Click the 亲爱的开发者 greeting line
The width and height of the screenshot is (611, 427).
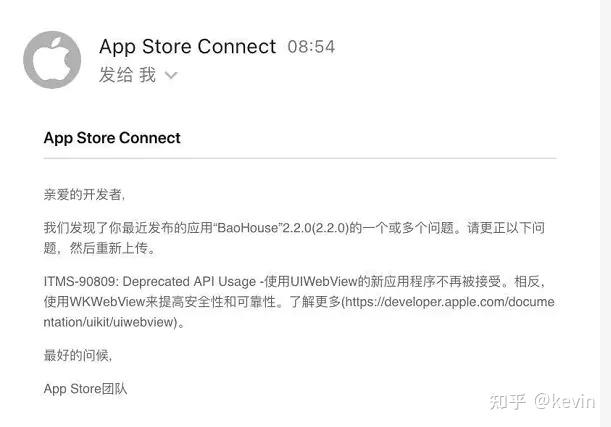pyautogui.click(x=84, y=194)
